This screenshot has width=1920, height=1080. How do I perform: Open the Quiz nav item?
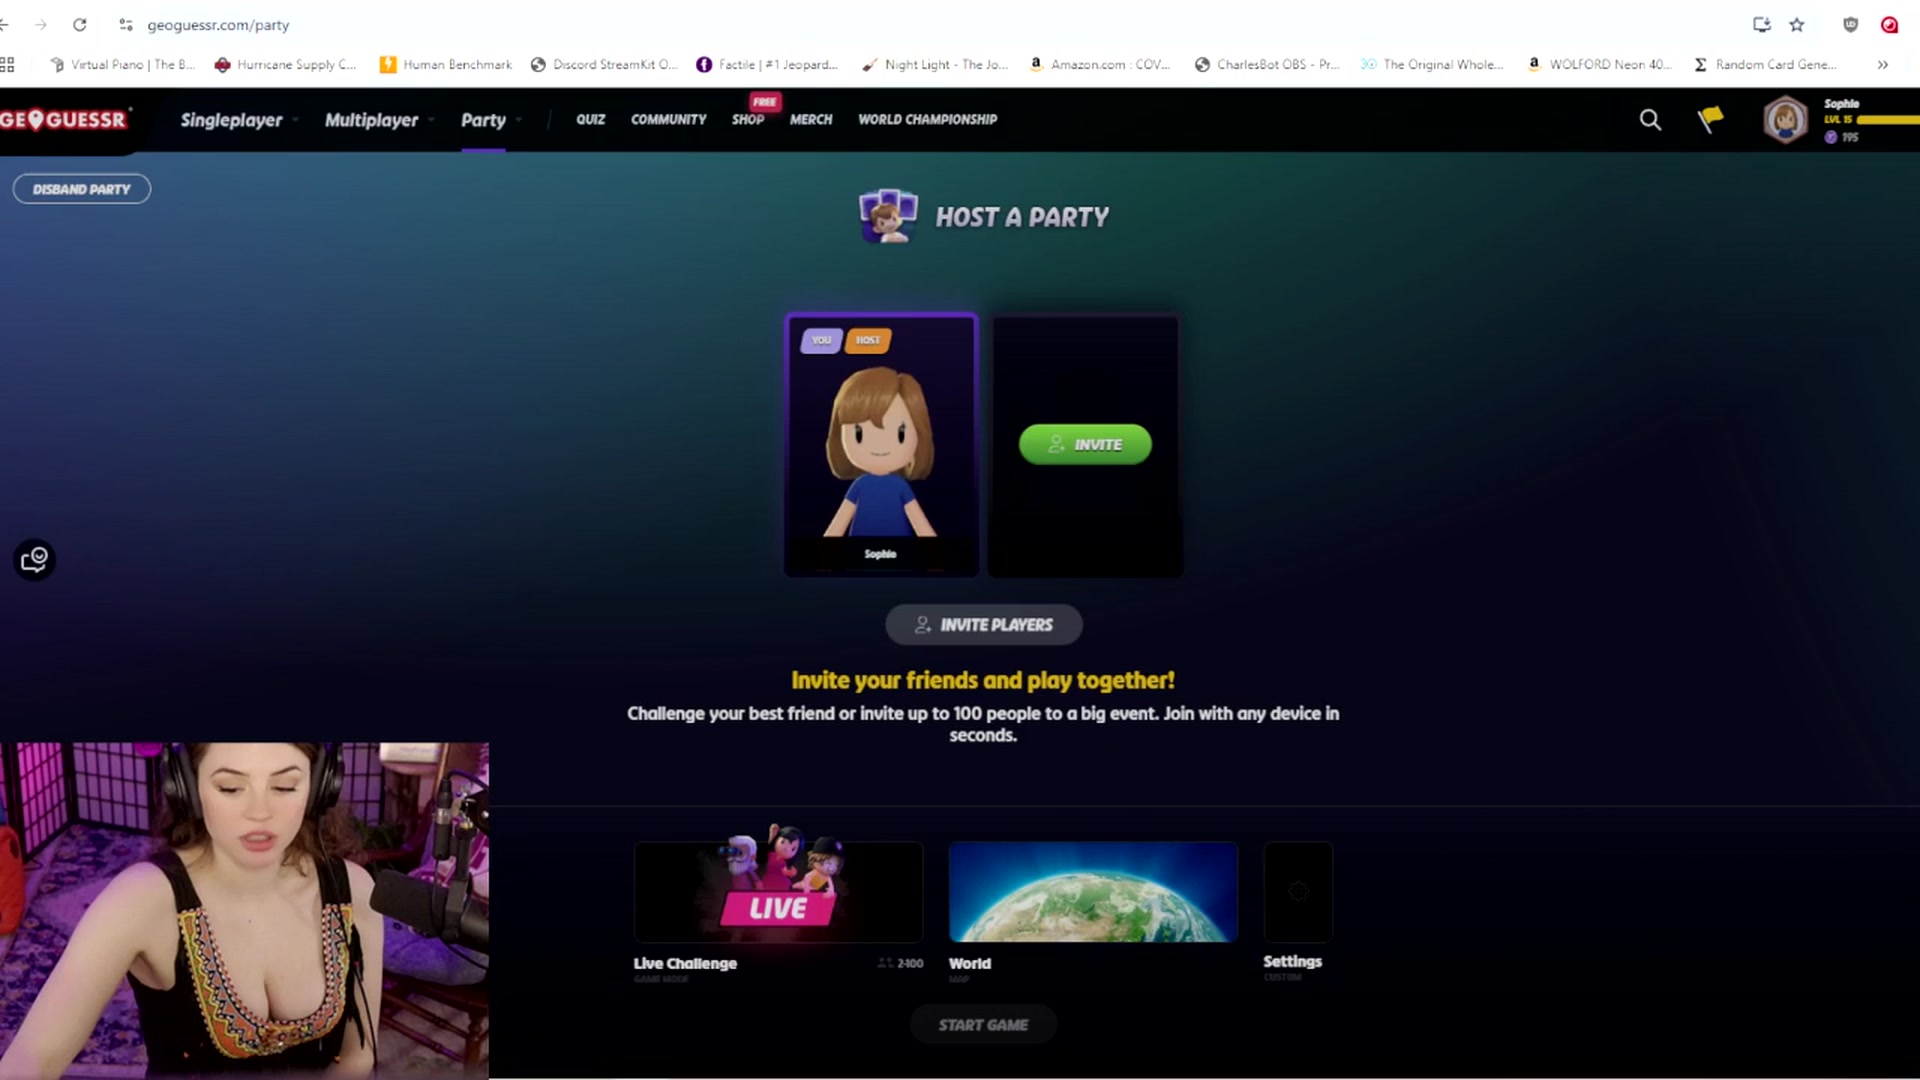pos(590,119)
